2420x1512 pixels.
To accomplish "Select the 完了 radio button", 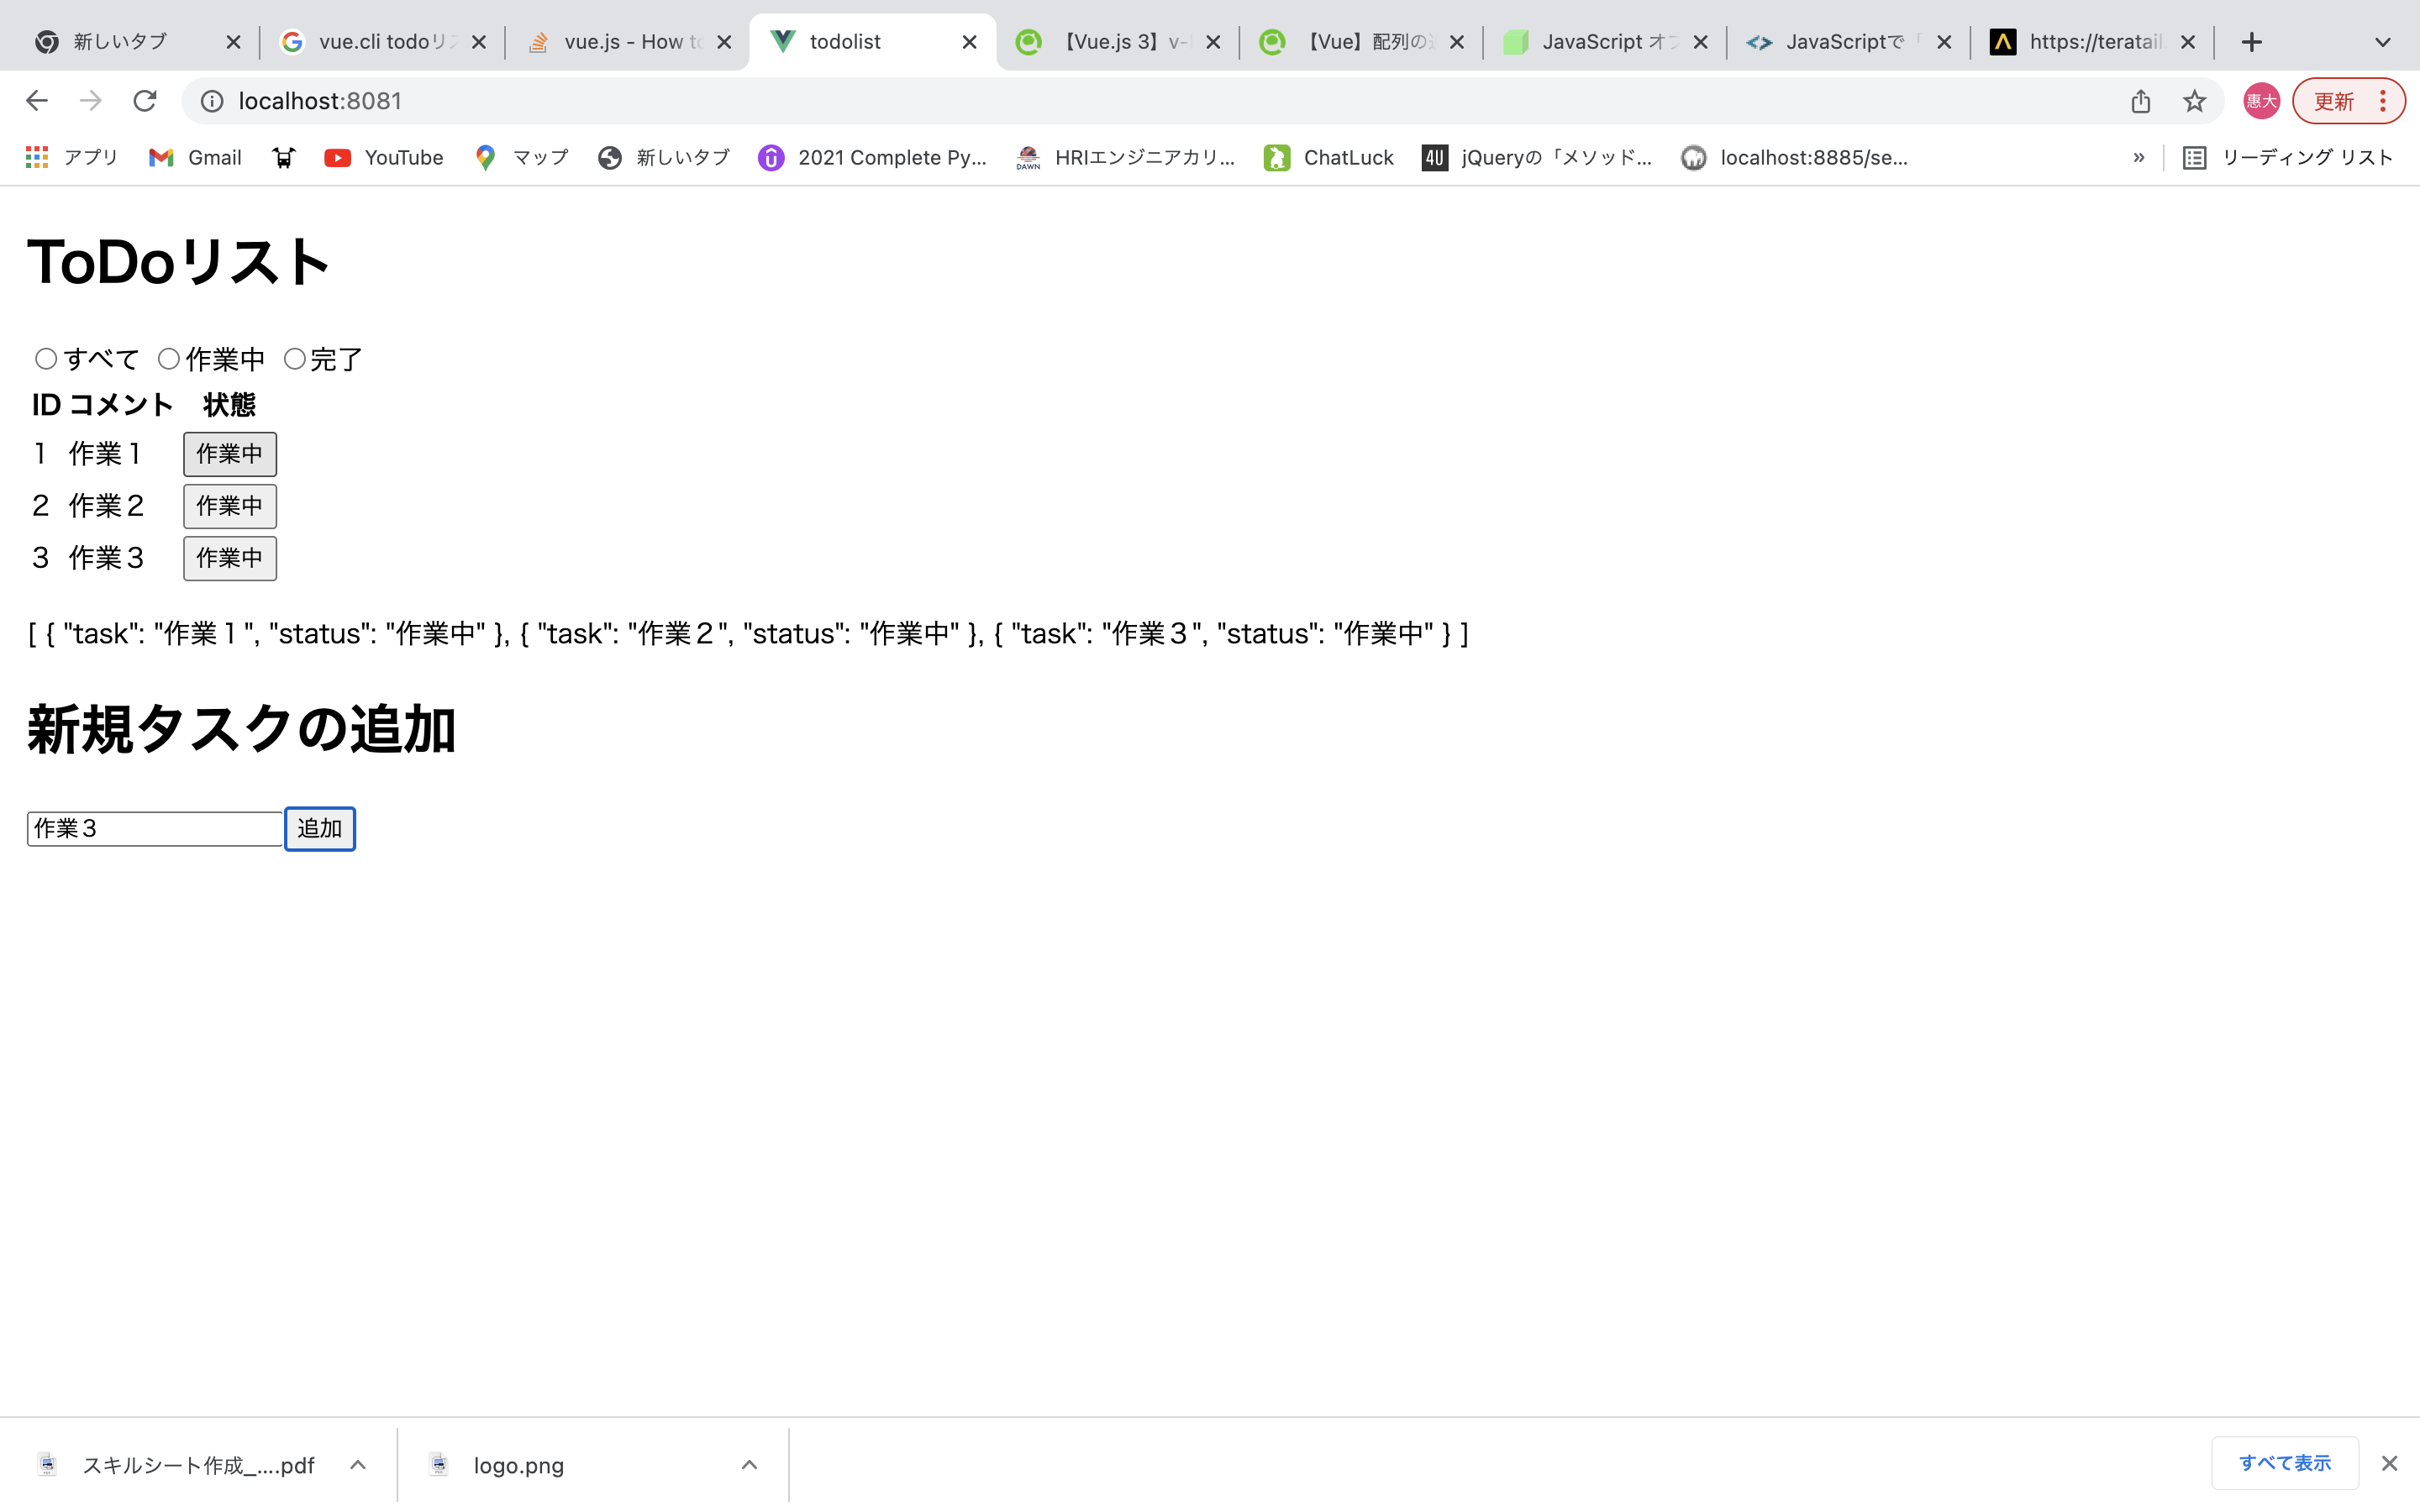I will pos(294,359).
